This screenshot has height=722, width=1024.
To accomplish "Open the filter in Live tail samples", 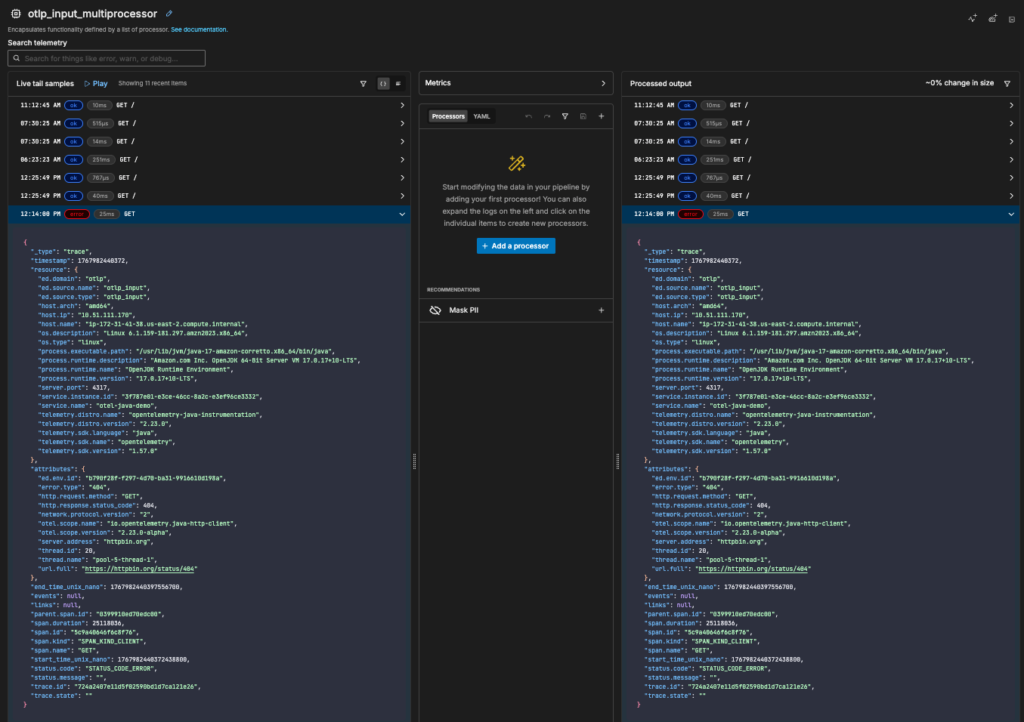I will coord(363,84).
